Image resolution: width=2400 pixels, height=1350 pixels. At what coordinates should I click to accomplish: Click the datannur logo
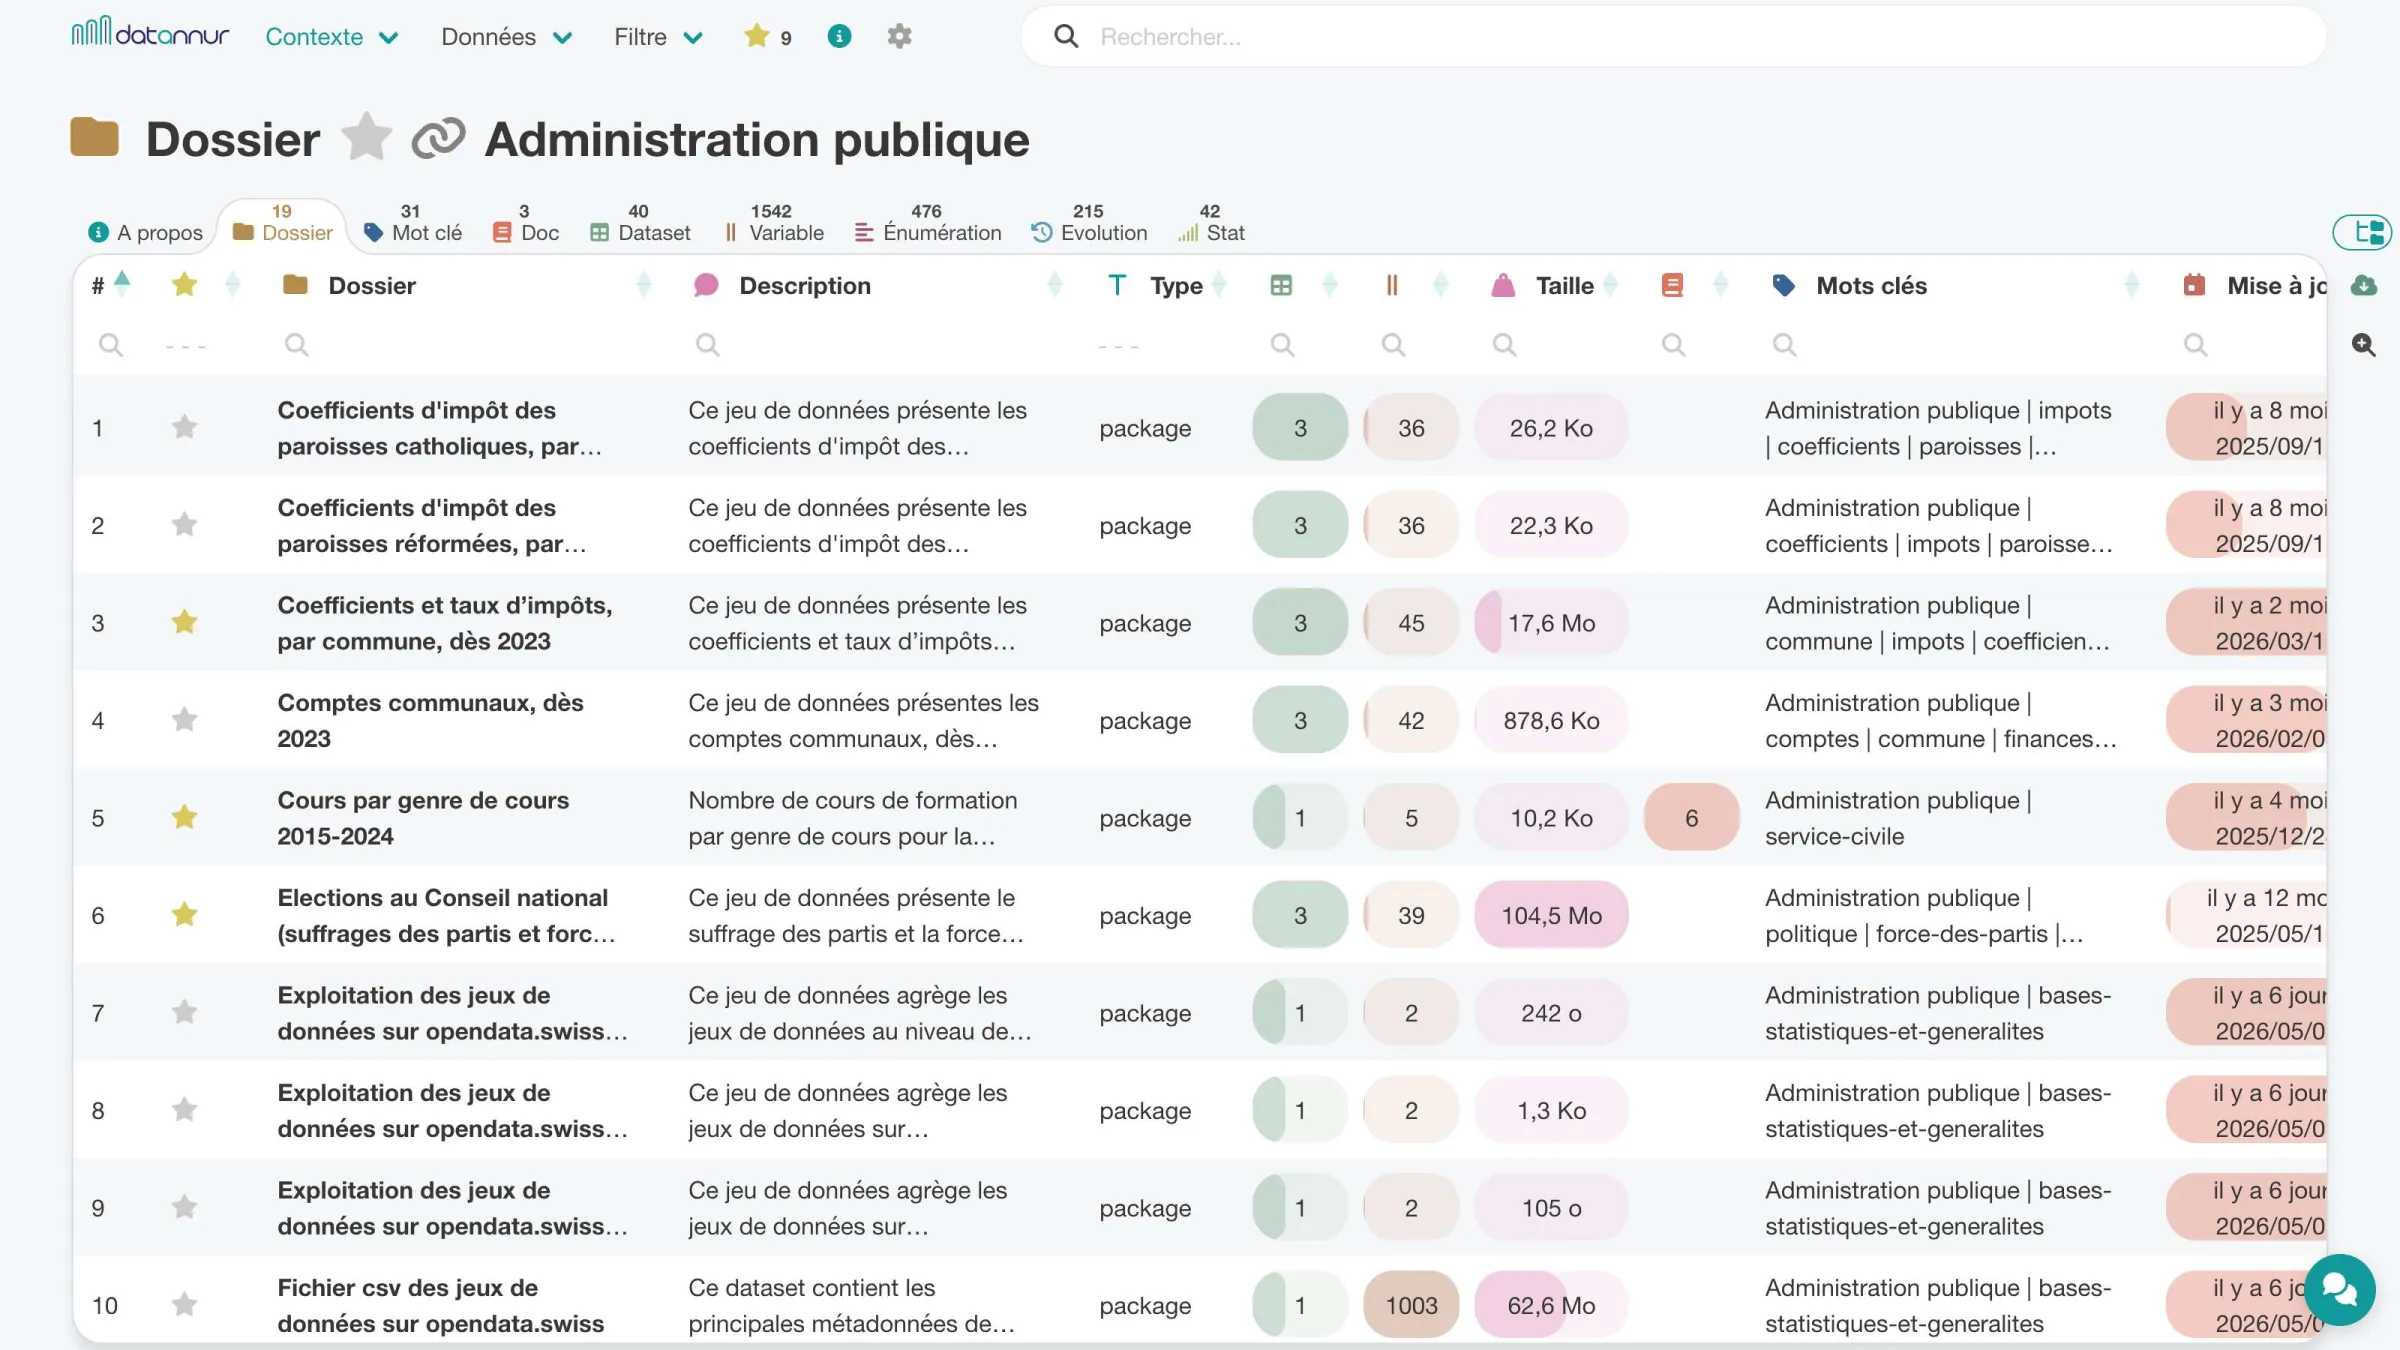tap(150, 34)
